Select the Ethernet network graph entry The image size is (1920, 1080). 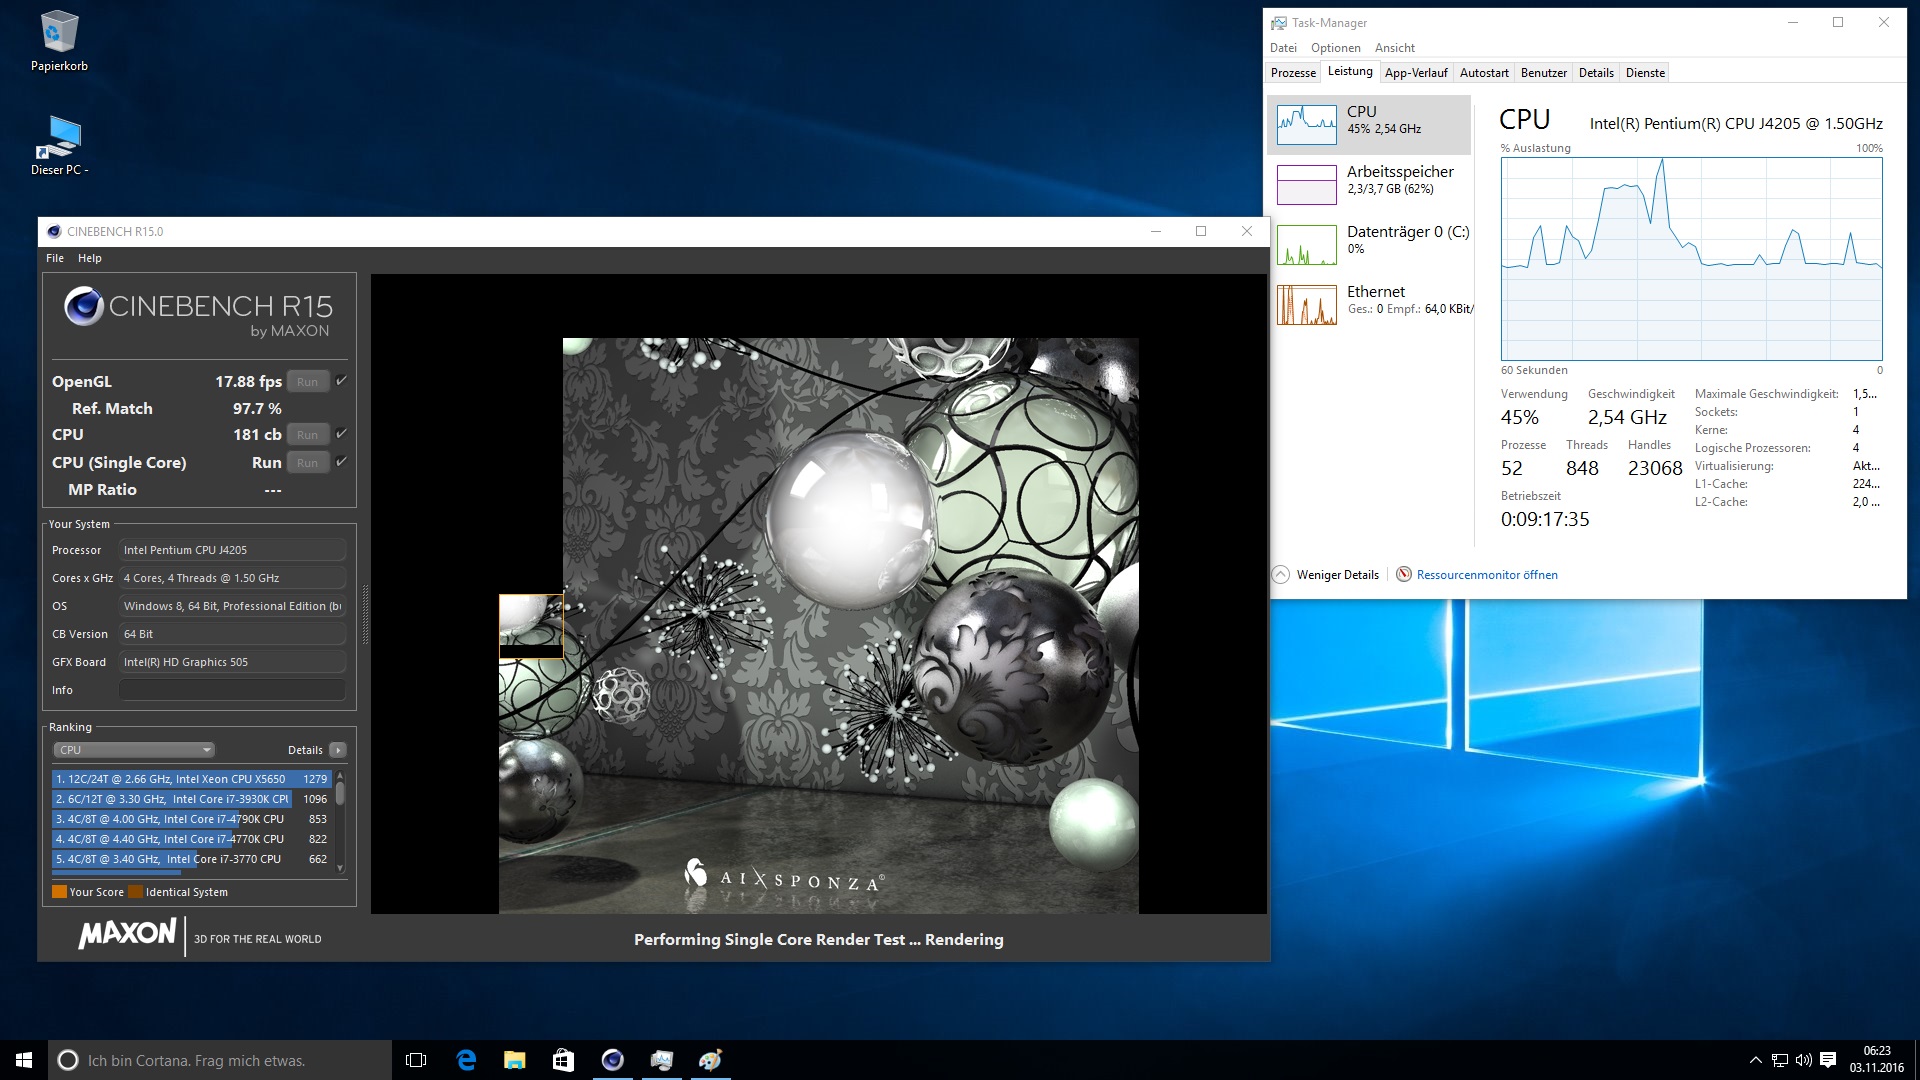(x=1369, y=304)
